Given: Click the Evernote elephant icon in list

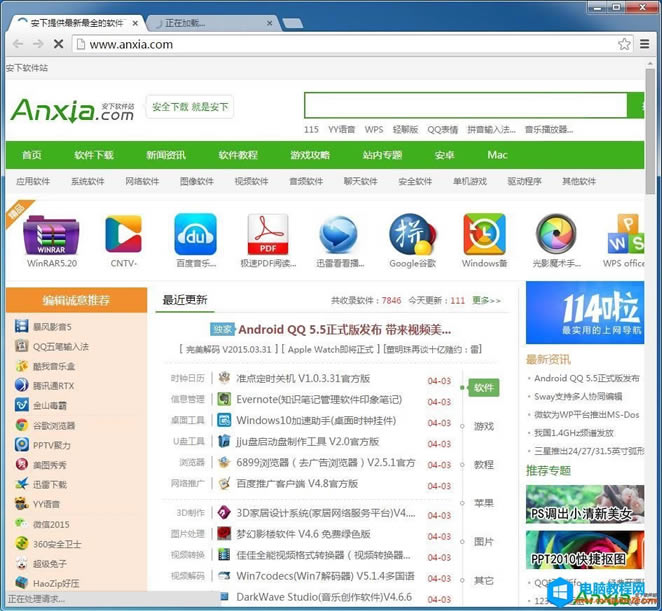Looking at the screenshot, I should pos(224,399).
